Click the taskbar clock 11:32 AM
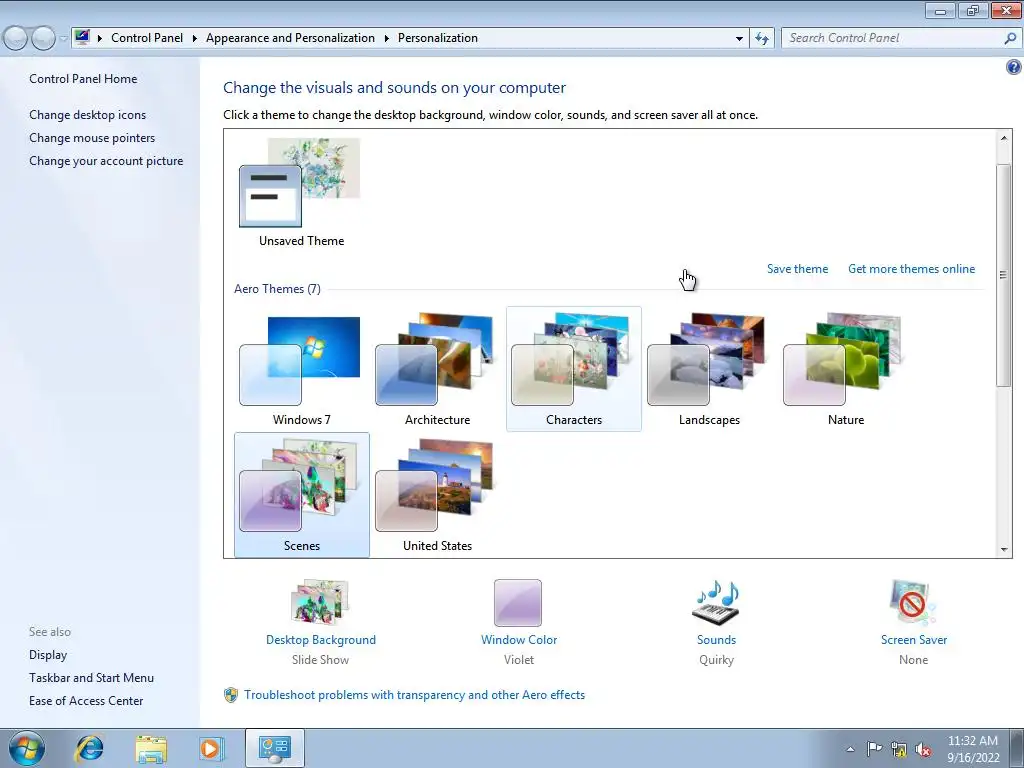This screenshot has height=768, width=1024. 972,741
